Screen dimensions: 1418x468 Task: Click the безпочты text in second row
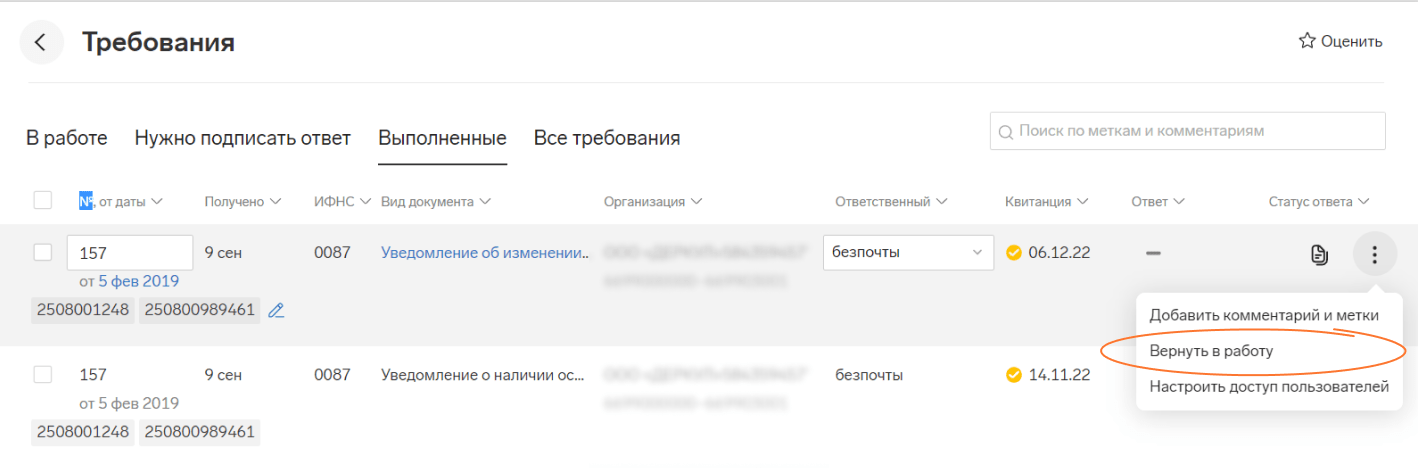(x=869, y=375)
